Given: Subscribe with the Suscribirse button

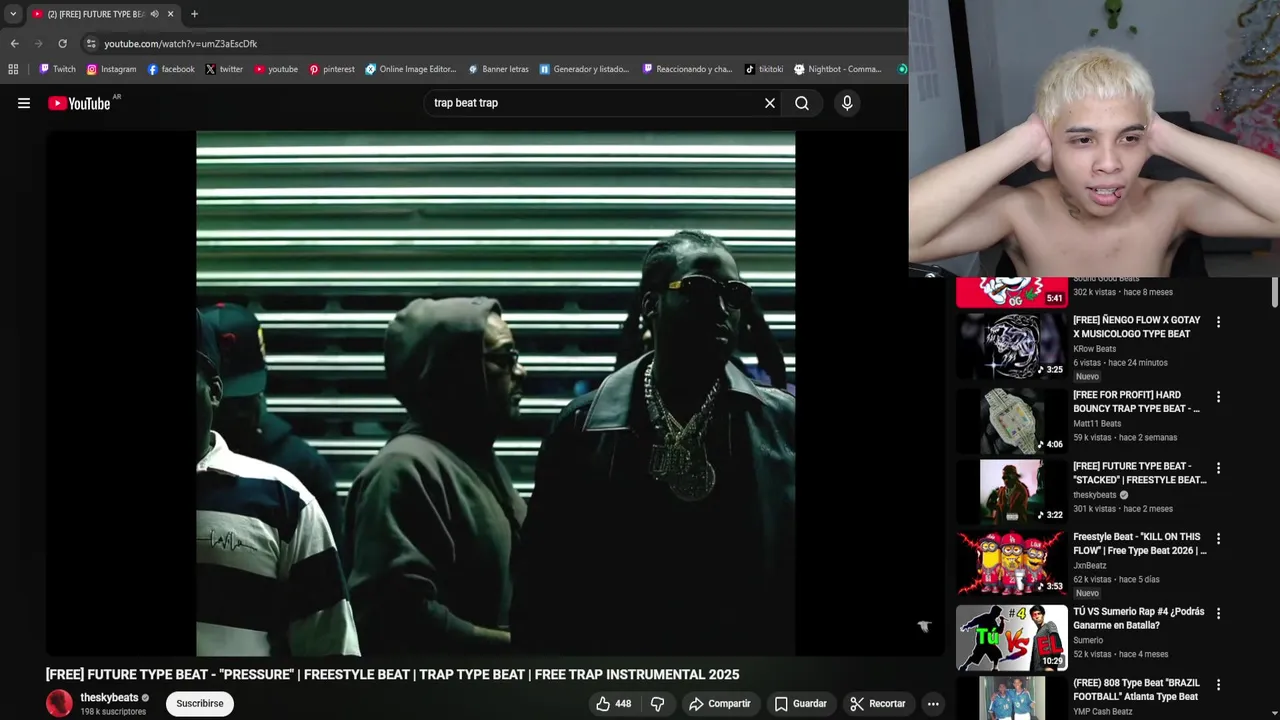Looking at the screenshot, I should [x=200, y=704].
